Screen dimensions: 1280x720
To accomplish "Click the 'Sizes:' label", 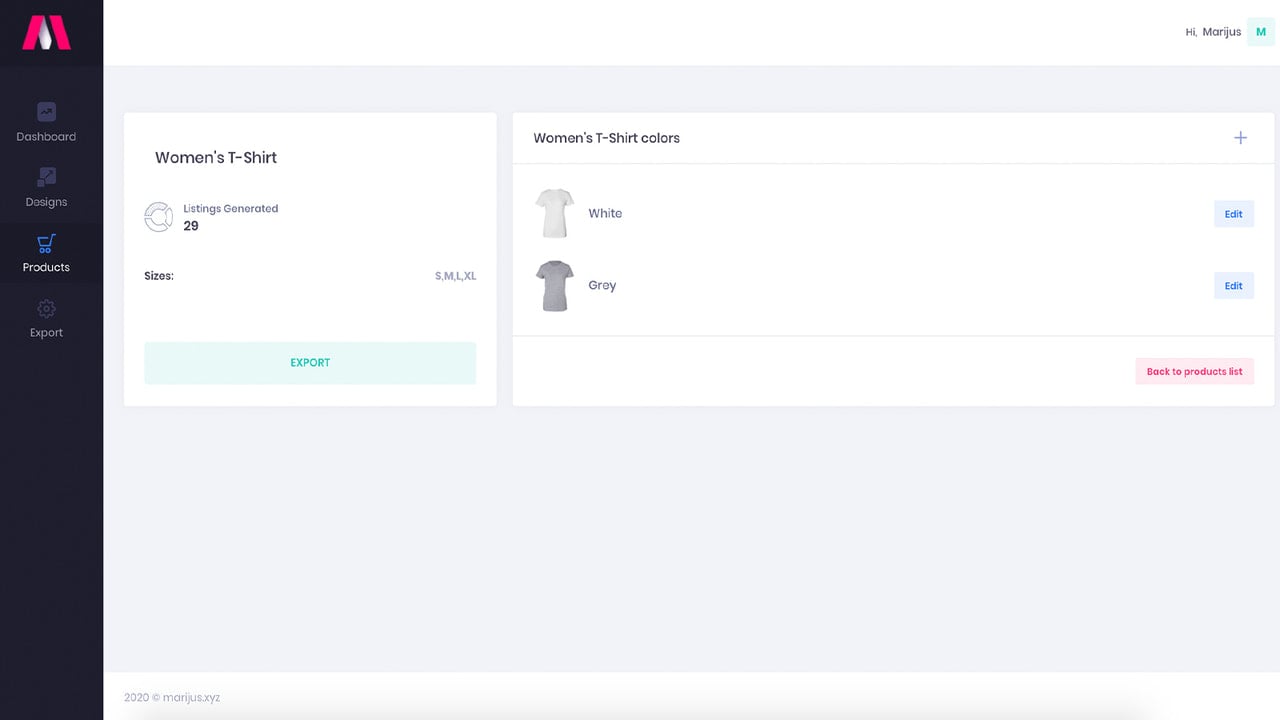I will click(159, 276).
